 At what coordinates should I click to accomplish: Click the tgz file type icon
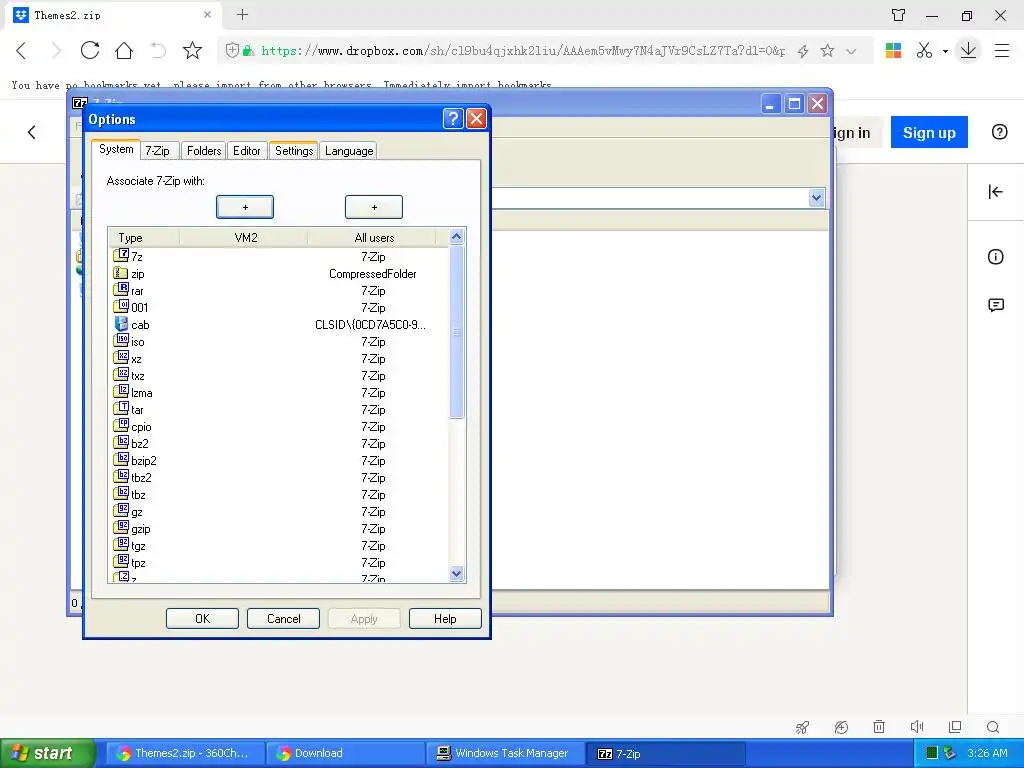pyautogui.click(x=121, y=545)
